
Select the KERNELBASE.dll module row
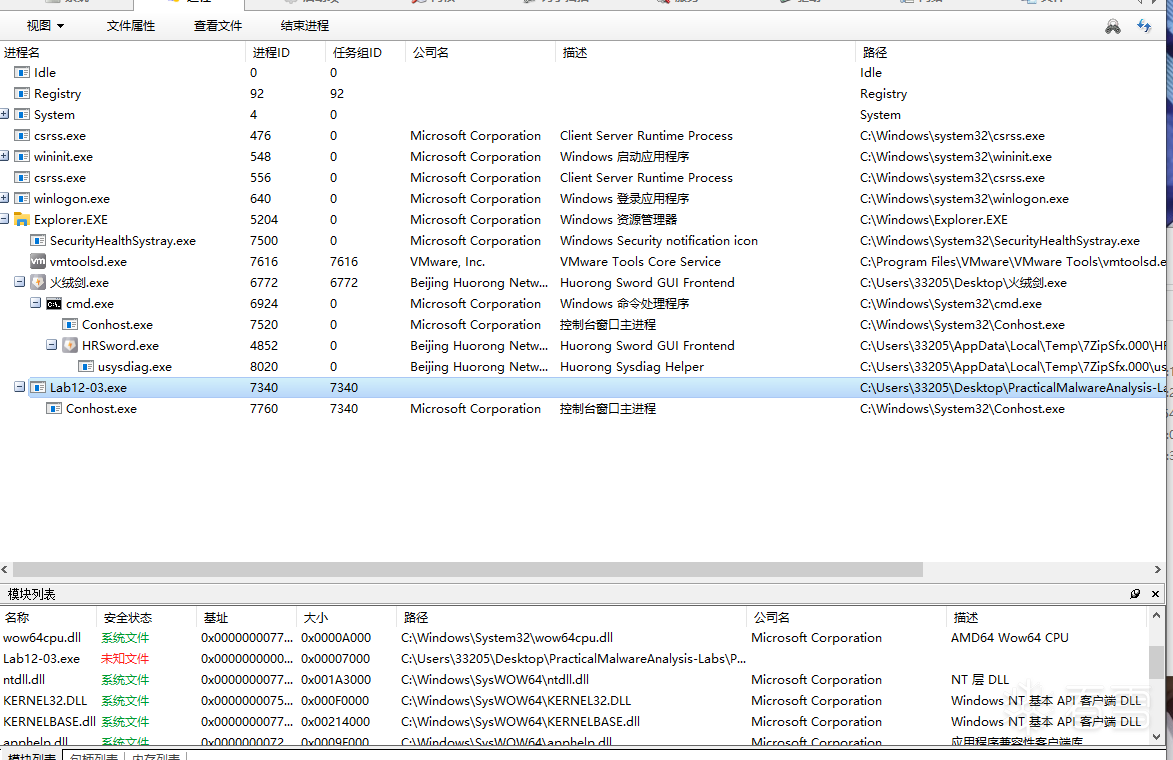[x=574, y=722]
